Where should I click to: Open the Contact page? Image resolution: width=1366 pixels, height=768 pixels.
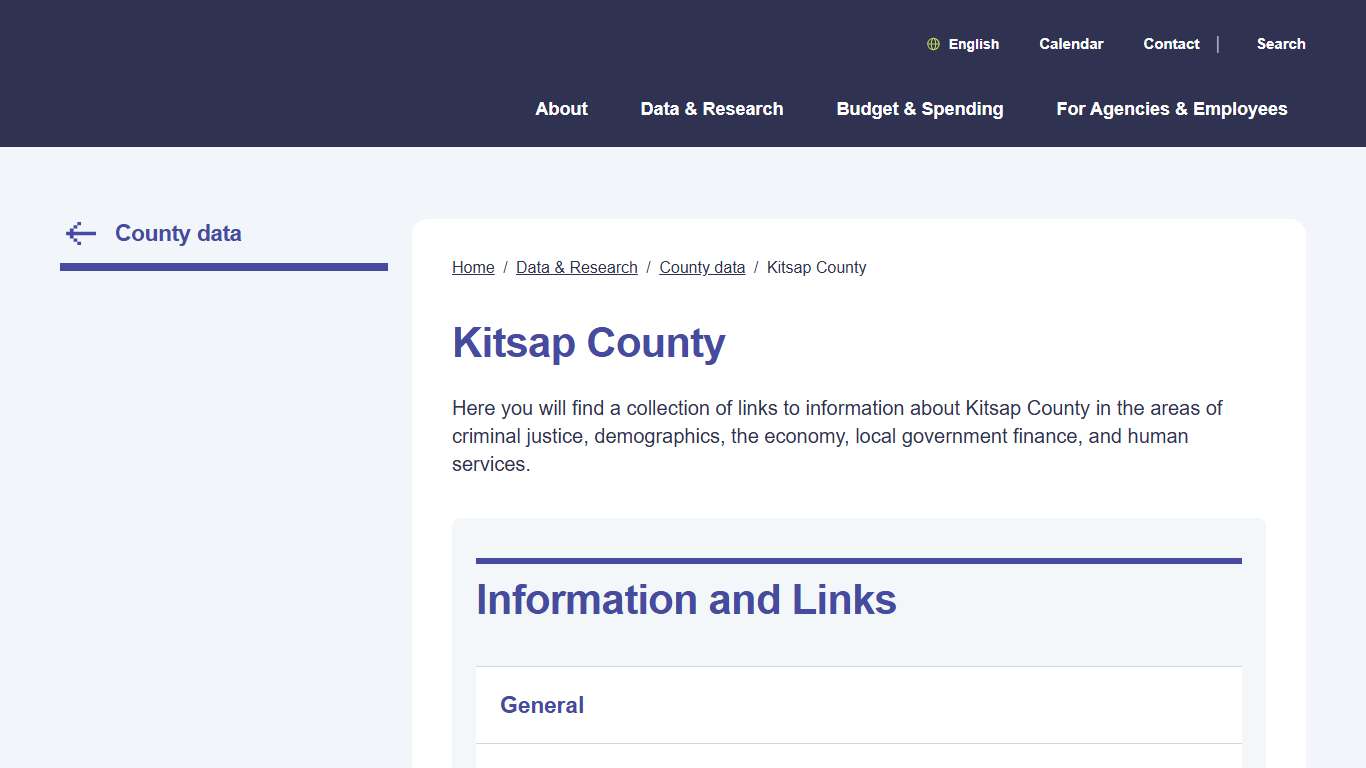click(1171, 44)
